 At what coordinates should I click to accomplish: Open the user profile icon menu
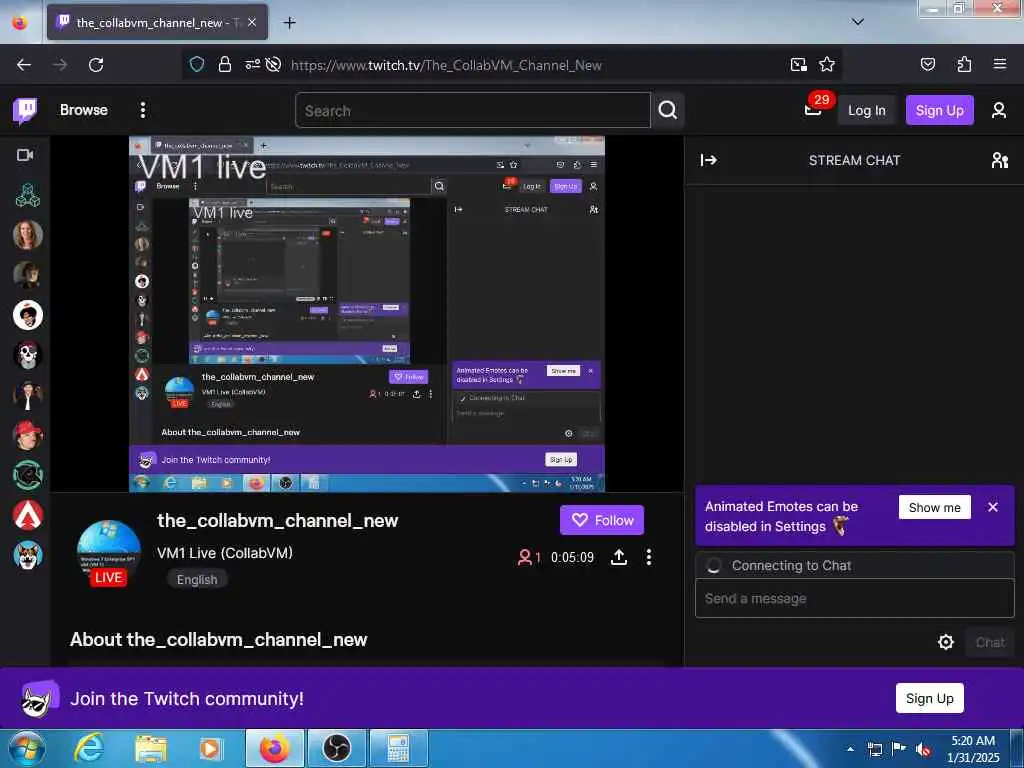coord(999,110)
